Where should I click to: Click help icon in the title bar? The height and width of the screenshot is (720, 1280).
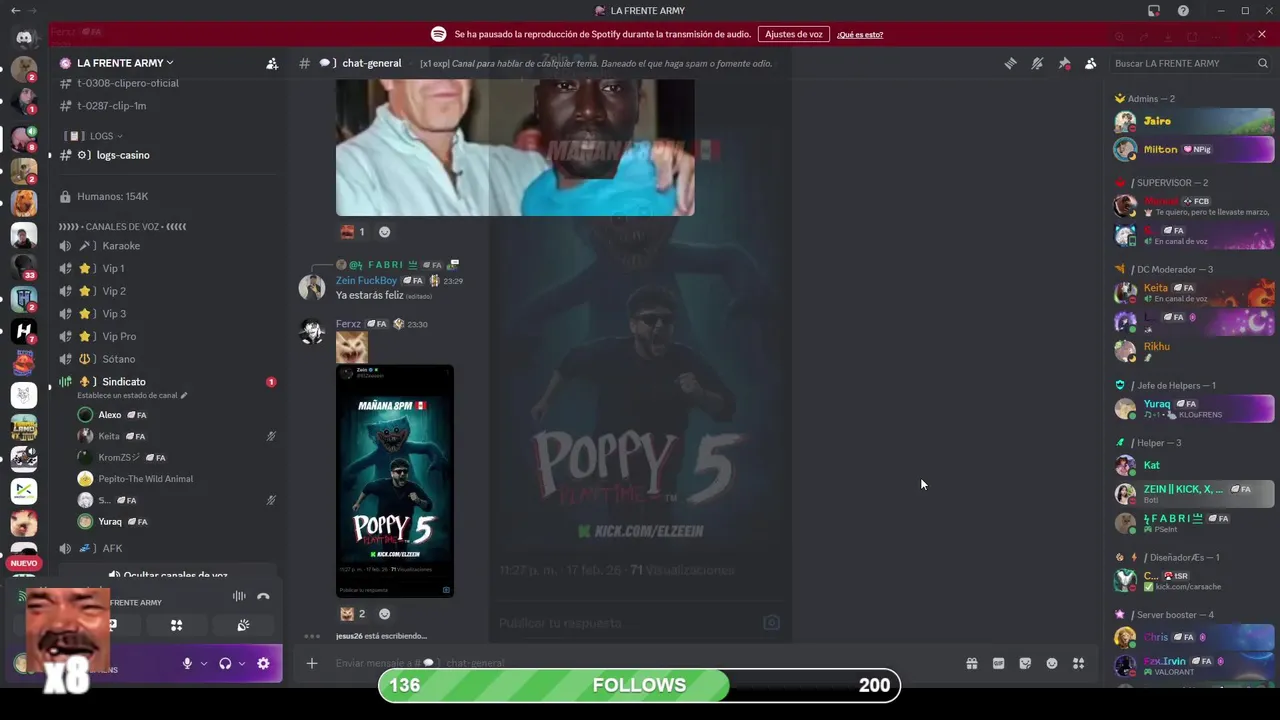[x=1183, y=11]
